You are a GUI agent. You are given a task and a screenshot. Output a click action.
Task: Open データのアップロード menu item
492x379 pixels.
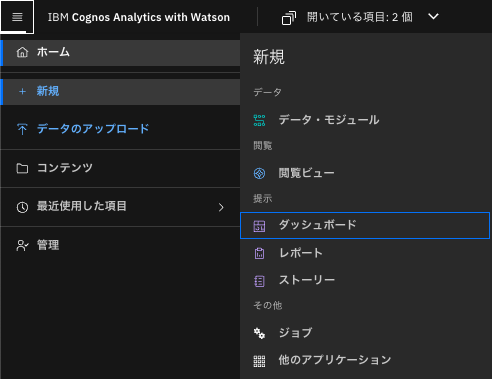tap(120, 129)
